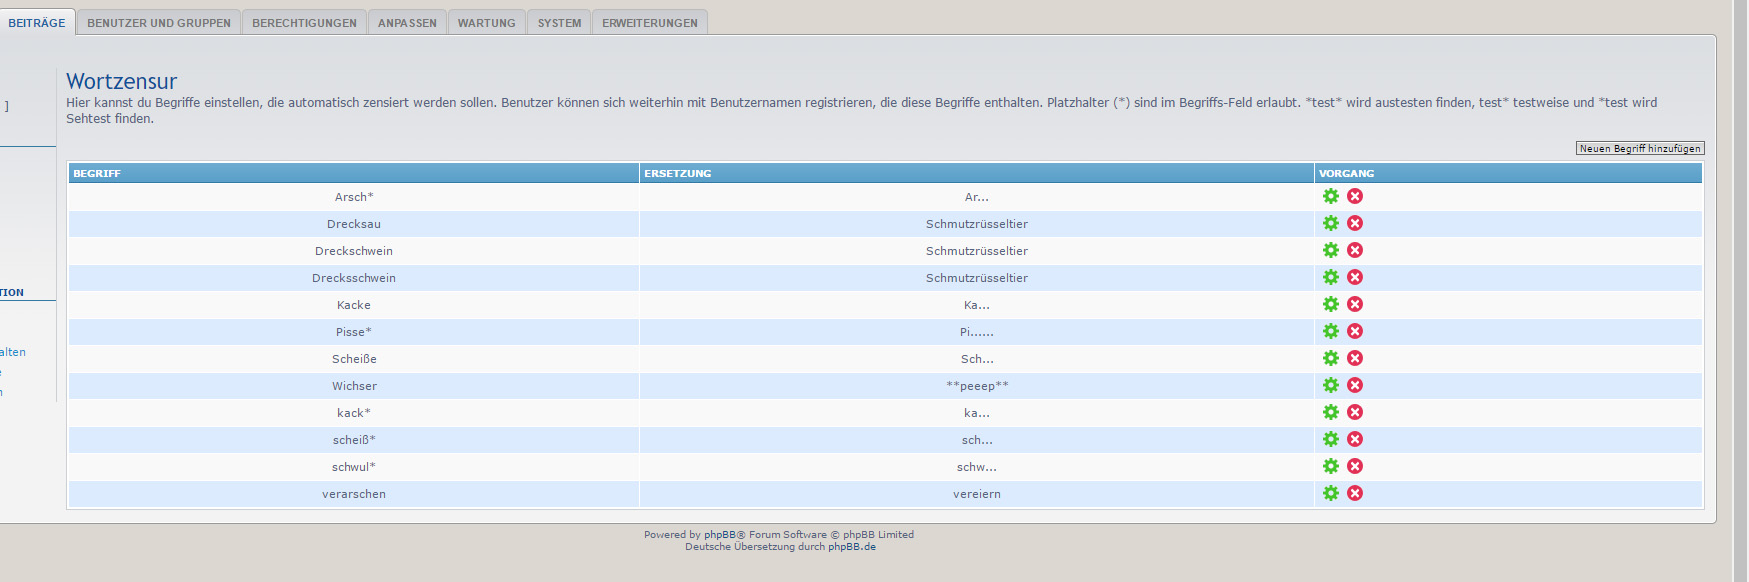Open the Erweiterungen tab
This screenshot has width=1749, height=582.
[x=649, y=23]
